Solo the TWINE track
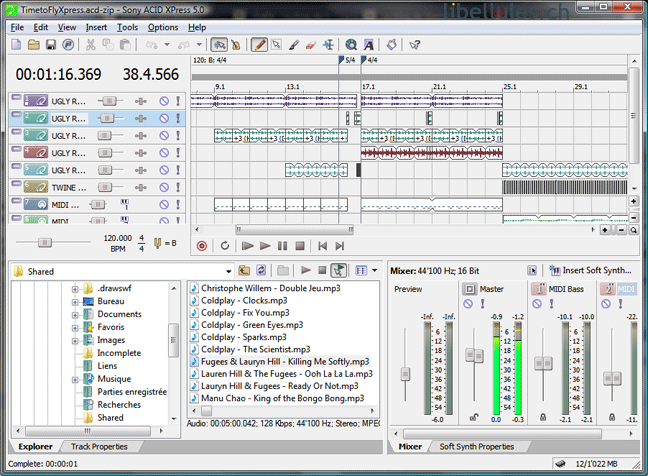 [178, 188]
